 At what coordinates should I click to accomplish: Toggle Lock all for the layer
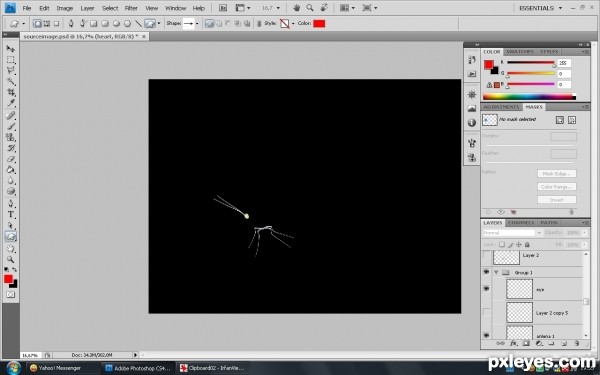point(527,245)
